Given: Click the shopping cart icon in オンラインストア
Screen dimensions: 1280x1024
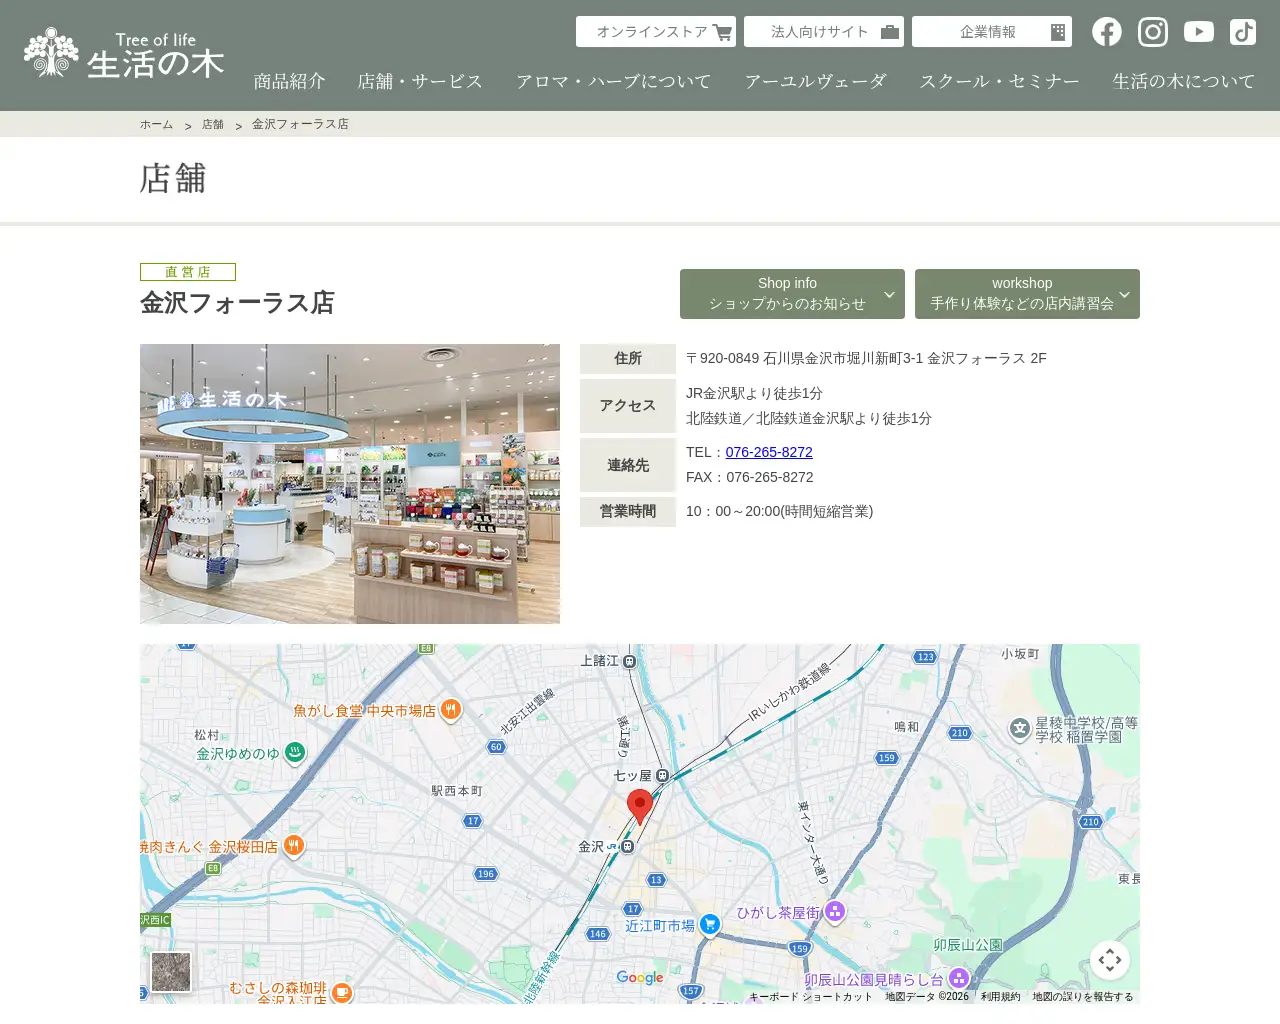Looking at the screenshot, I should click(722, 33).
